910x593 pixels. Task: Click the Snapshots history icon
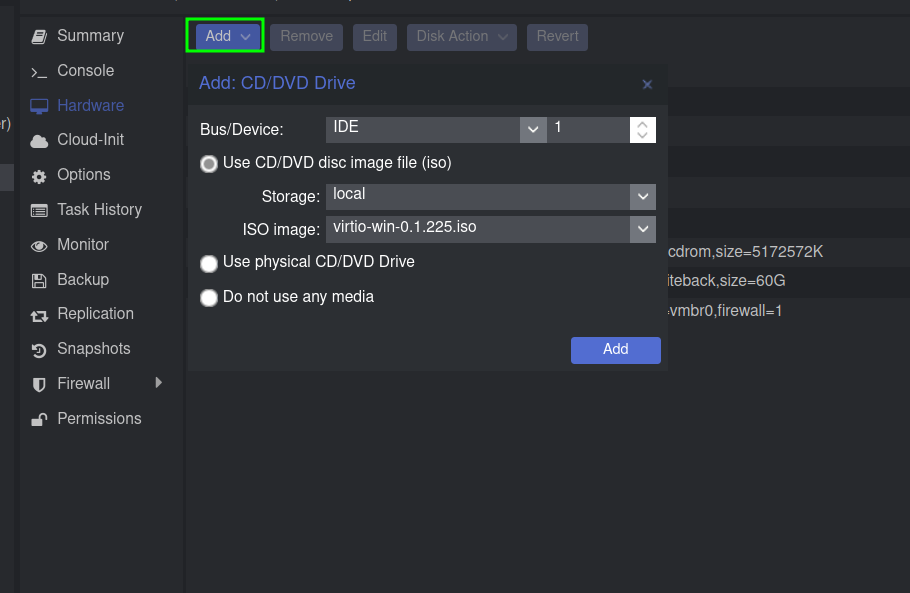pyautogui.click(x=39, y=350)
